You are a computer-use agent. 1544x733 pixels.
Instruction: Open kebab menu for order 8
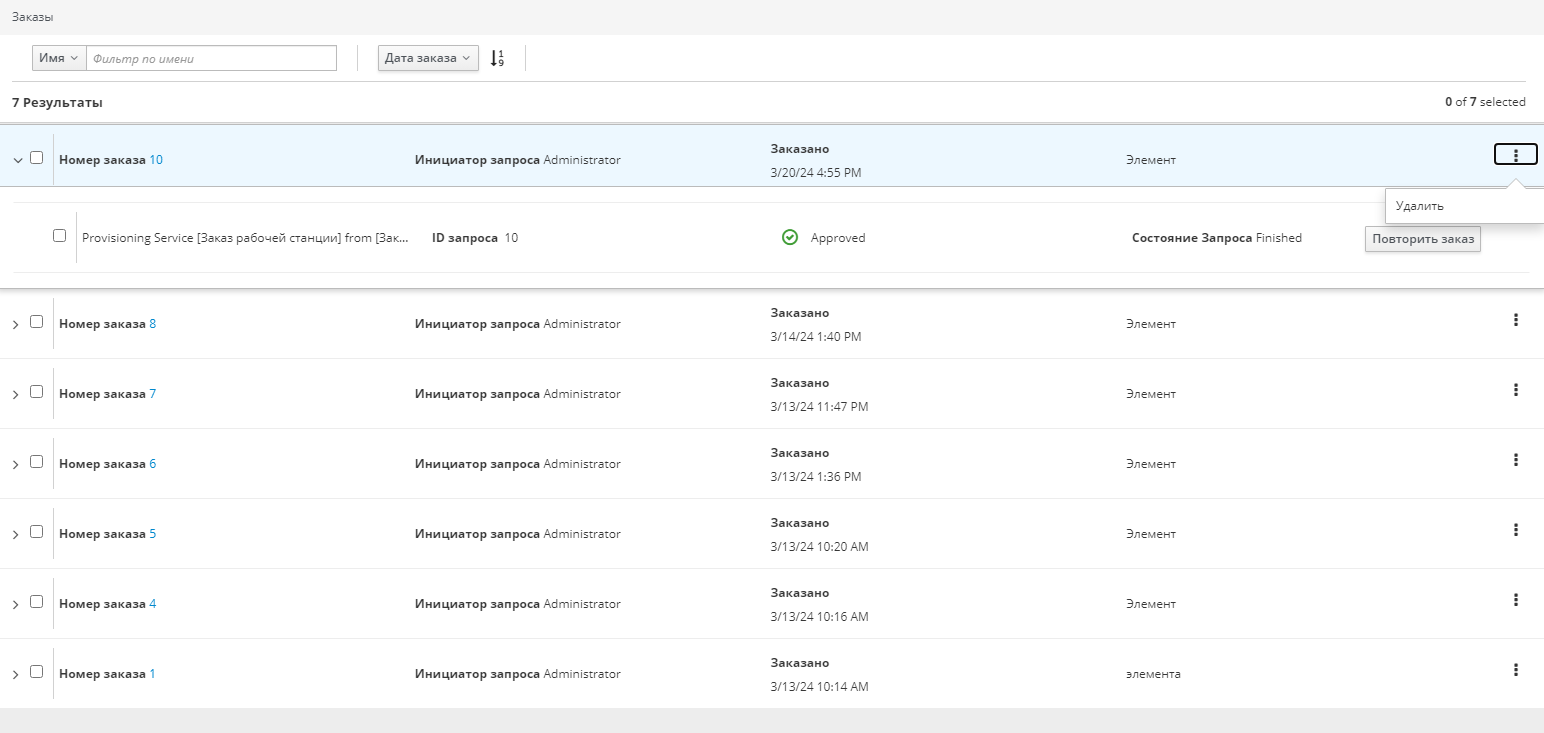[1516, 320]
